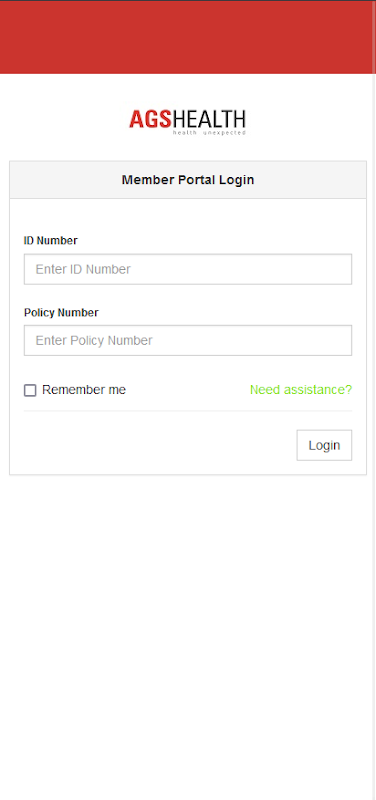The width and height of the screenshot is (376, 800).
Task: Click the red AGS letters in logo
Action: point(151,119)
